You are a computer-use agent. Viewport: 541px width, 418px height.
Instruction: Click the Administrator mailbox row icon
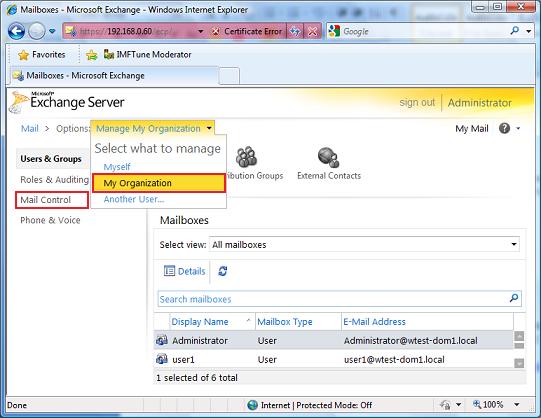[161, 340]
